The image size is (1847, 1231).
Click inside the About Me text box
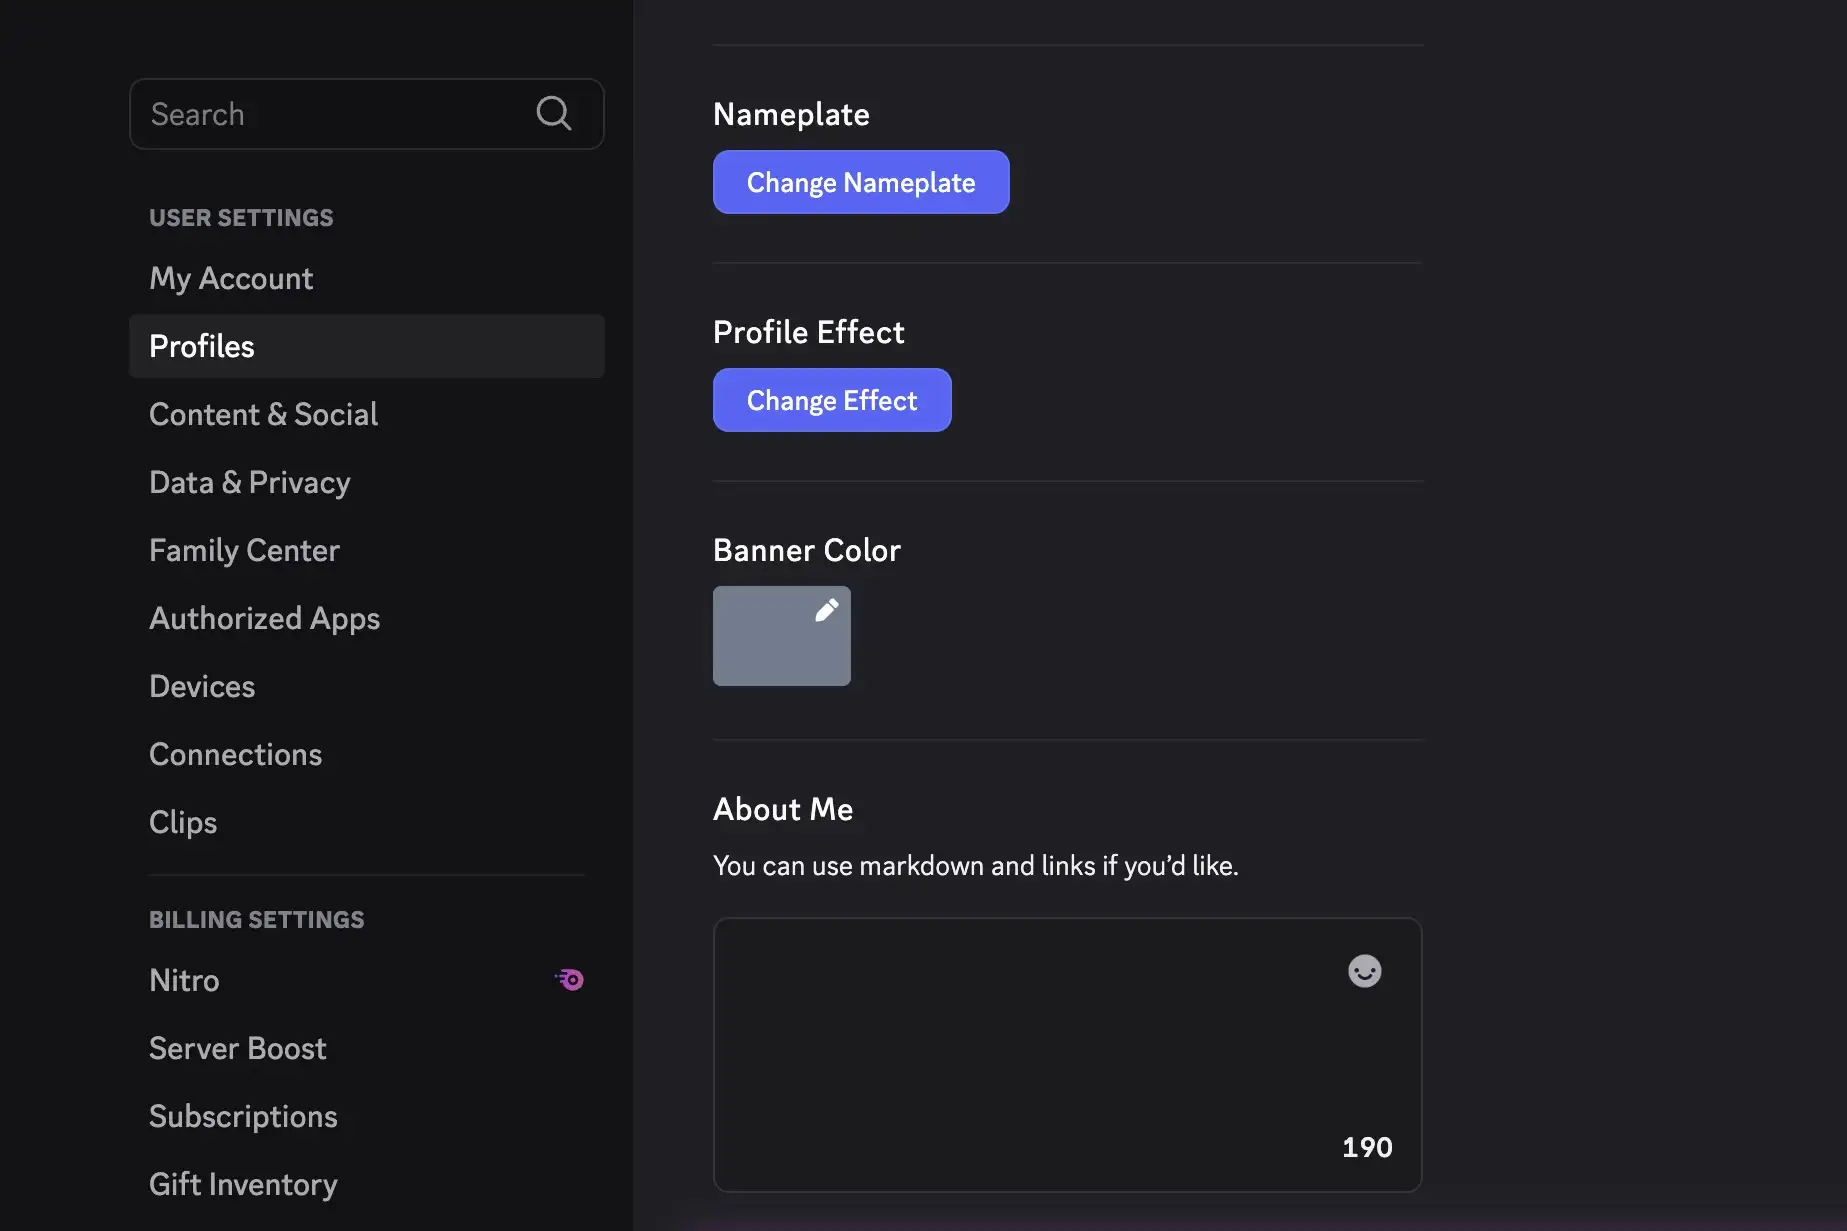(1067, 1055)
